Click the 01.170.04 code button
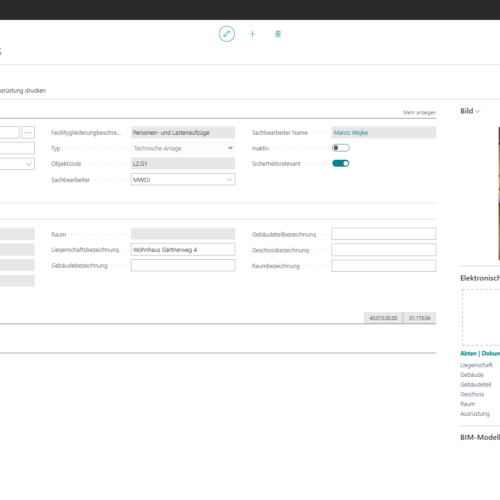The height and width of the screenshot is (500, 500). 420,318
